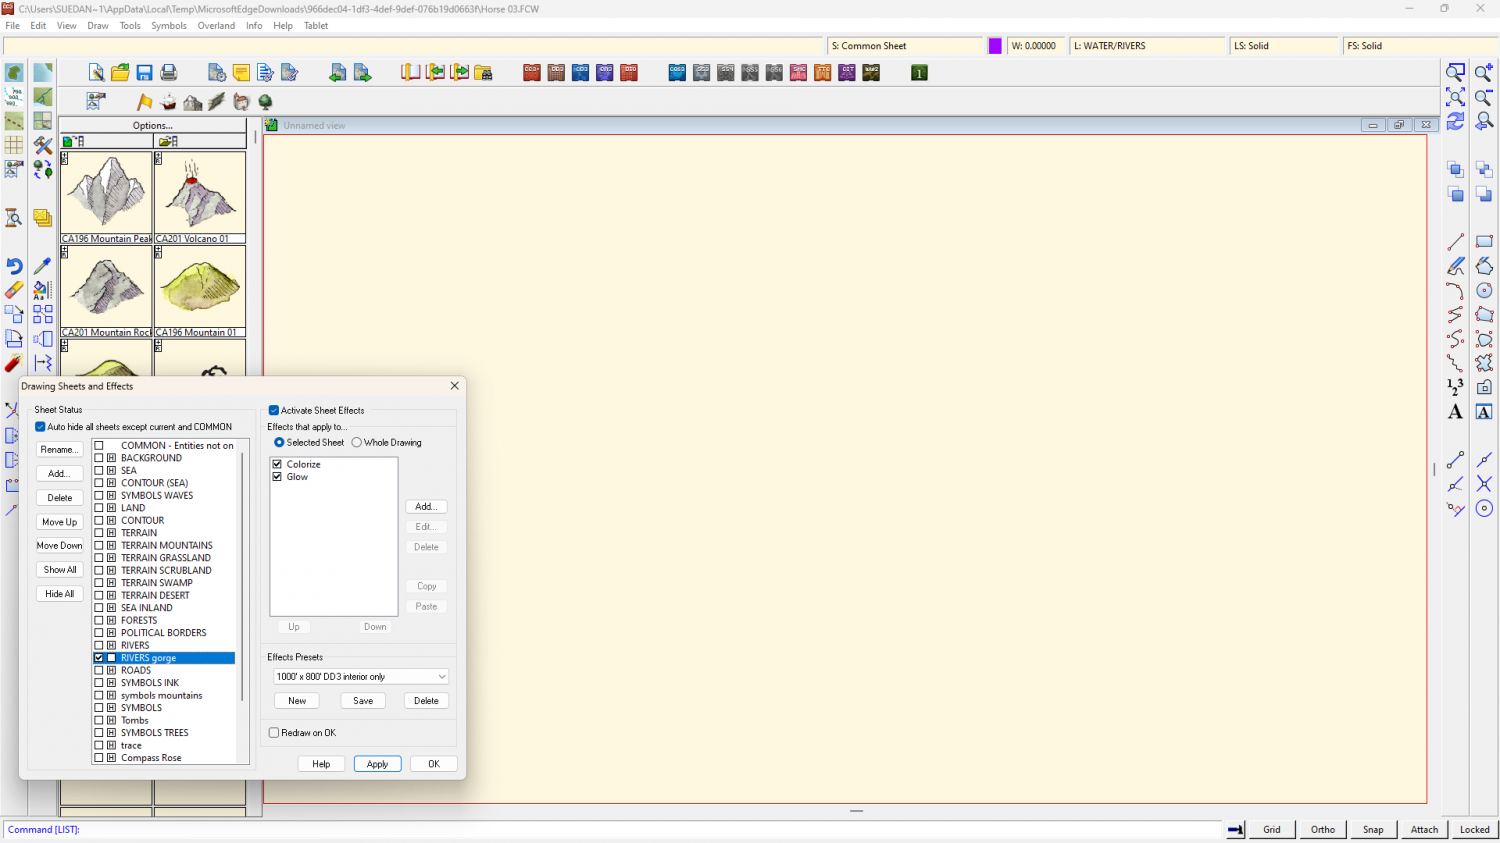Image resolution: width=1500 pixels, height=843 pixels.
Task: Click the Explode dynamite icon
Action: (x=14, y=363)
